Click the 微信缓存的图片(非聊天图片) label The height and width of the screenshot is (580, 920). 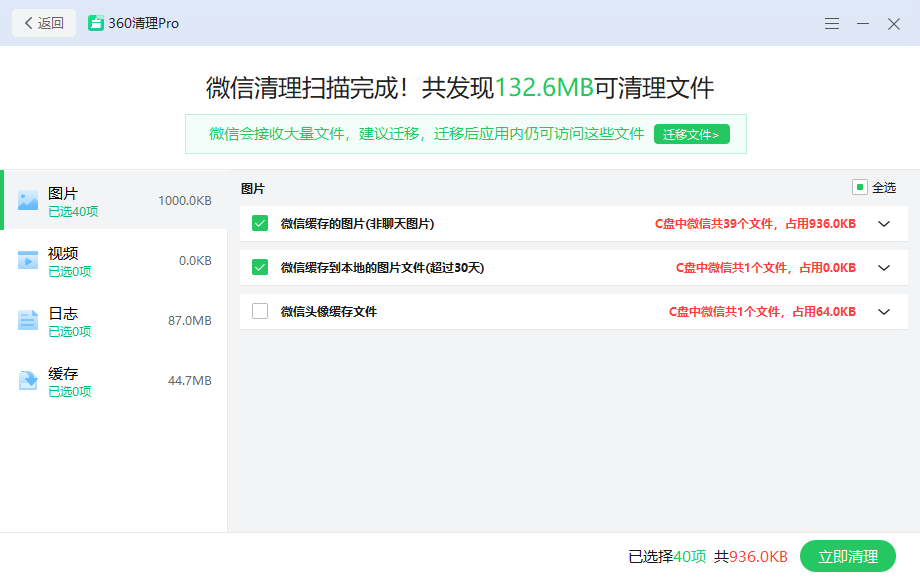click(357, 223)
